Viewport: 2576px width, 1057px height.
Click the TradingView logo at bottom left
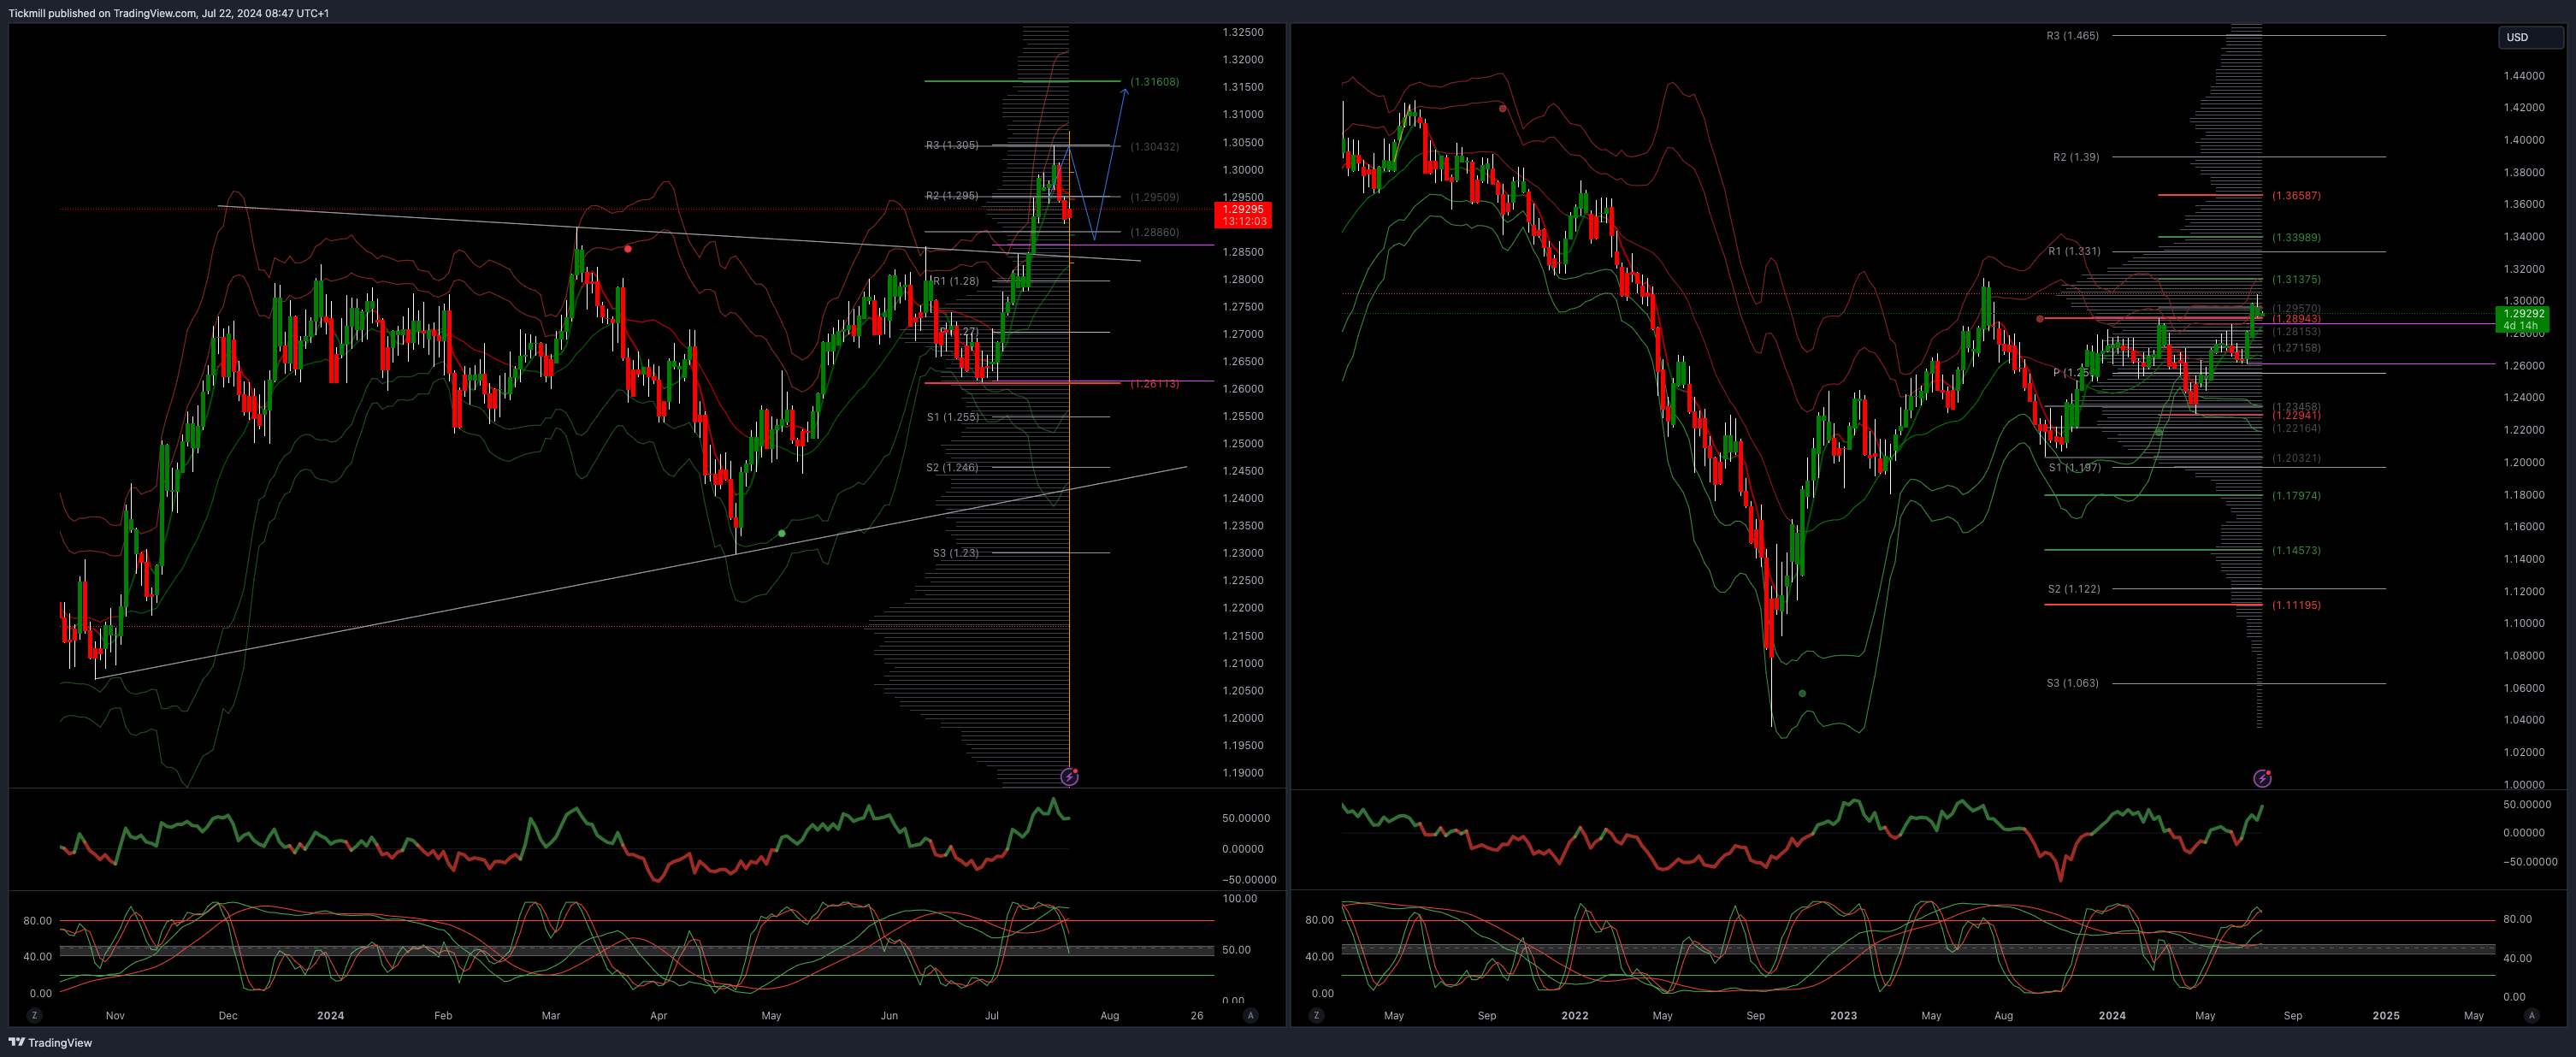pyautogui.click(x=50, y=1042)
